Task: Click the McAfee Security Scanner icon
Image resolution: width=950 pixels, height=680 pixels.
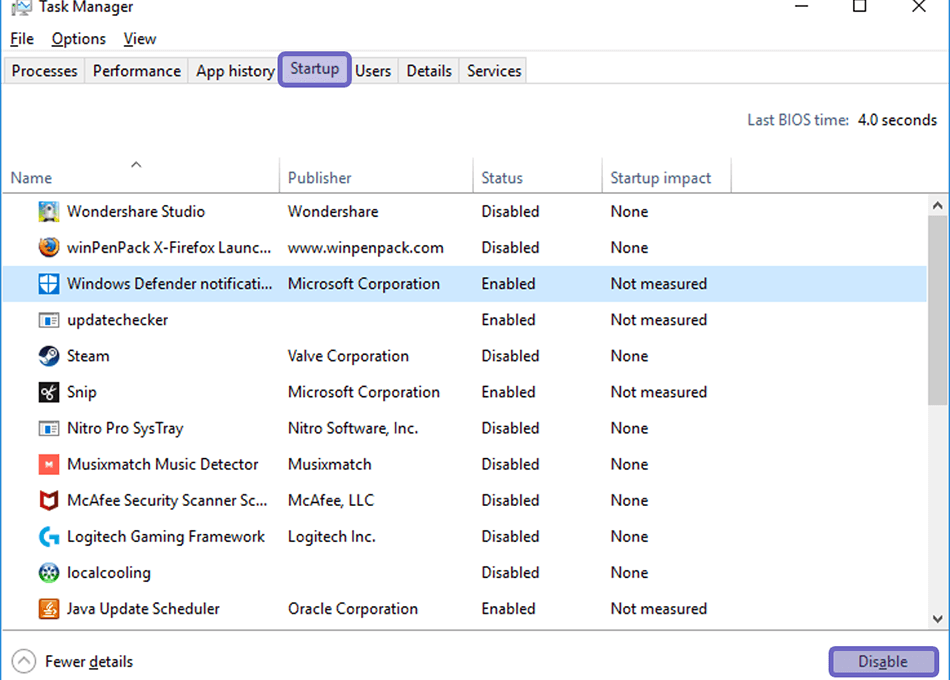Action: click(x=48, y=501)
